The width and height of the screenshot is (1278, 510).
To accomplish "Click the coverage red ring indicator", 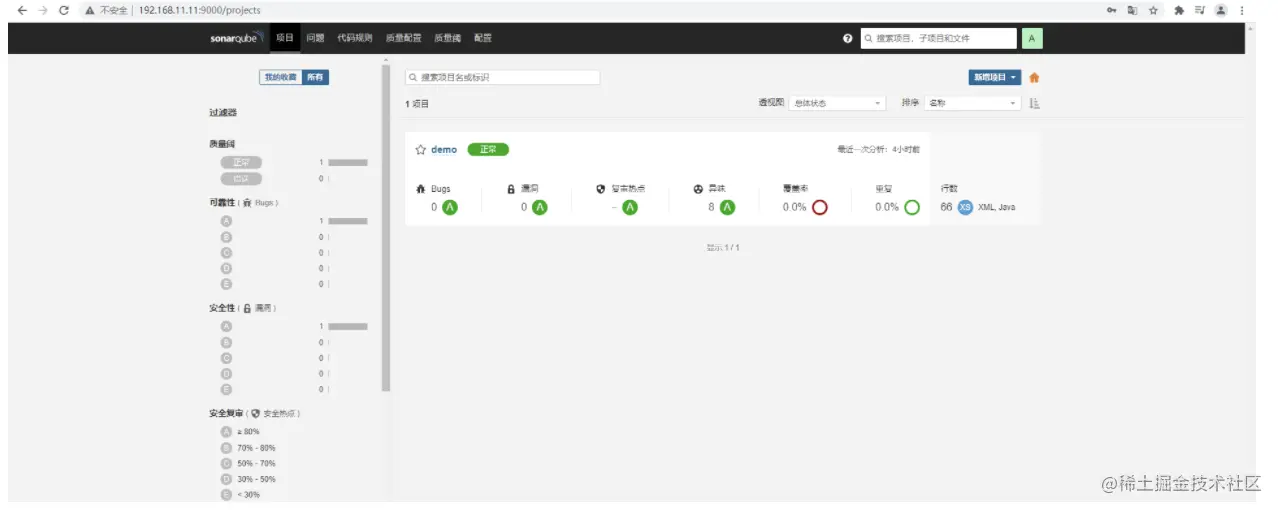I will click(820, 207).
